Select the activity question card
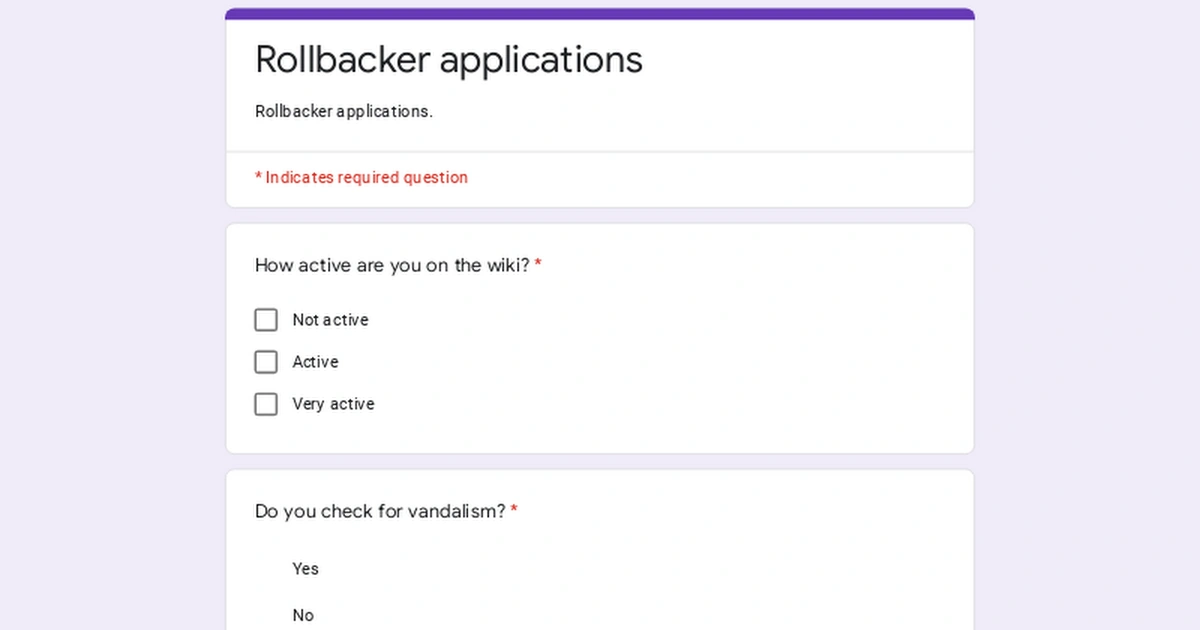Screen dimensions: 1200x630 coord(600,337)
